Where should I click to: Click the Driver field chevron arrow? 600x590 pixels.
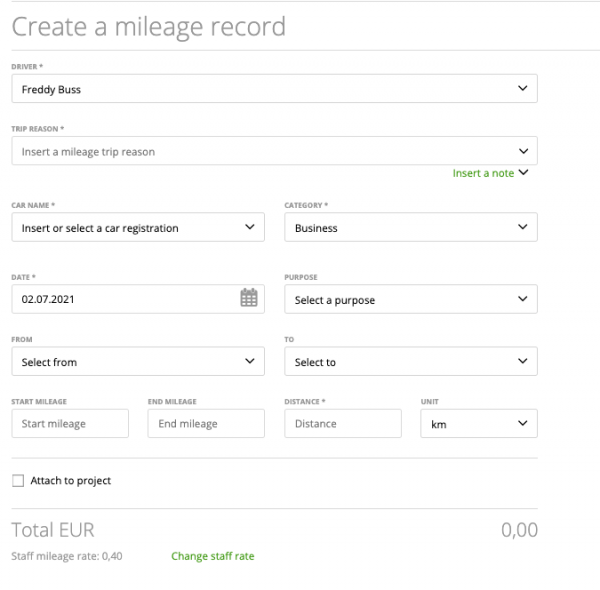click(522, 88)
